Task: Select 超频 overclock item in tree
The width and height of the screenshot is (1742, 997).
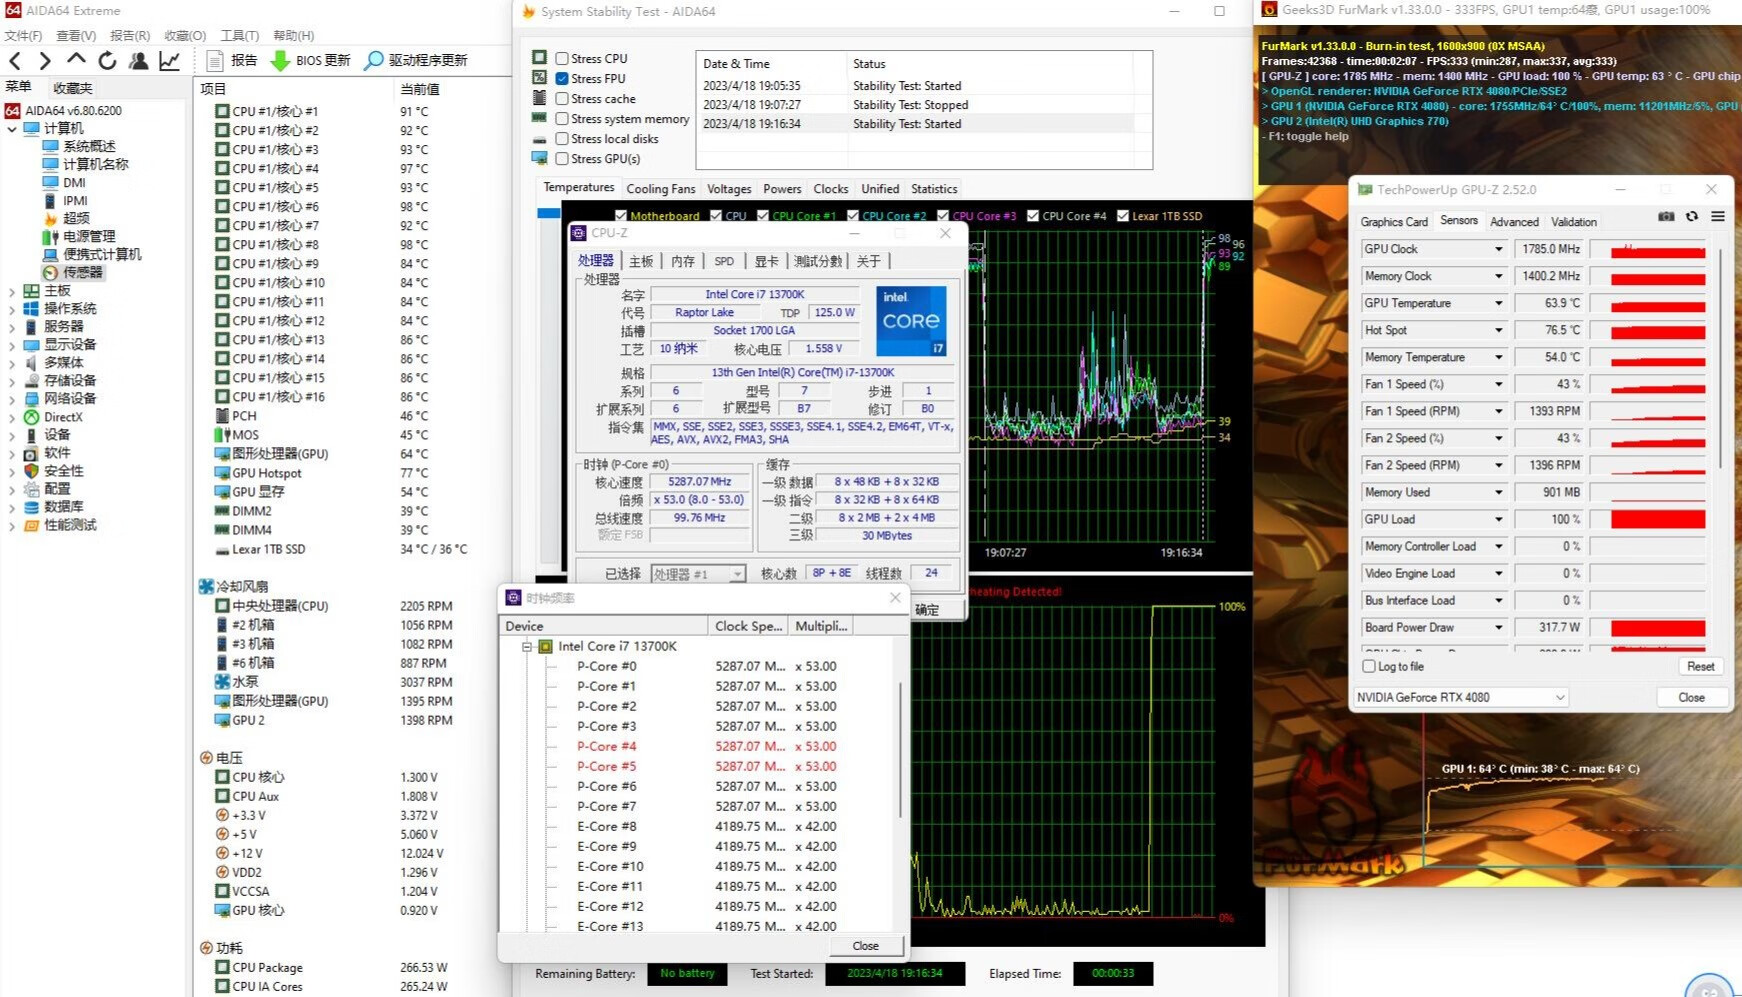Action: [67, 218]
